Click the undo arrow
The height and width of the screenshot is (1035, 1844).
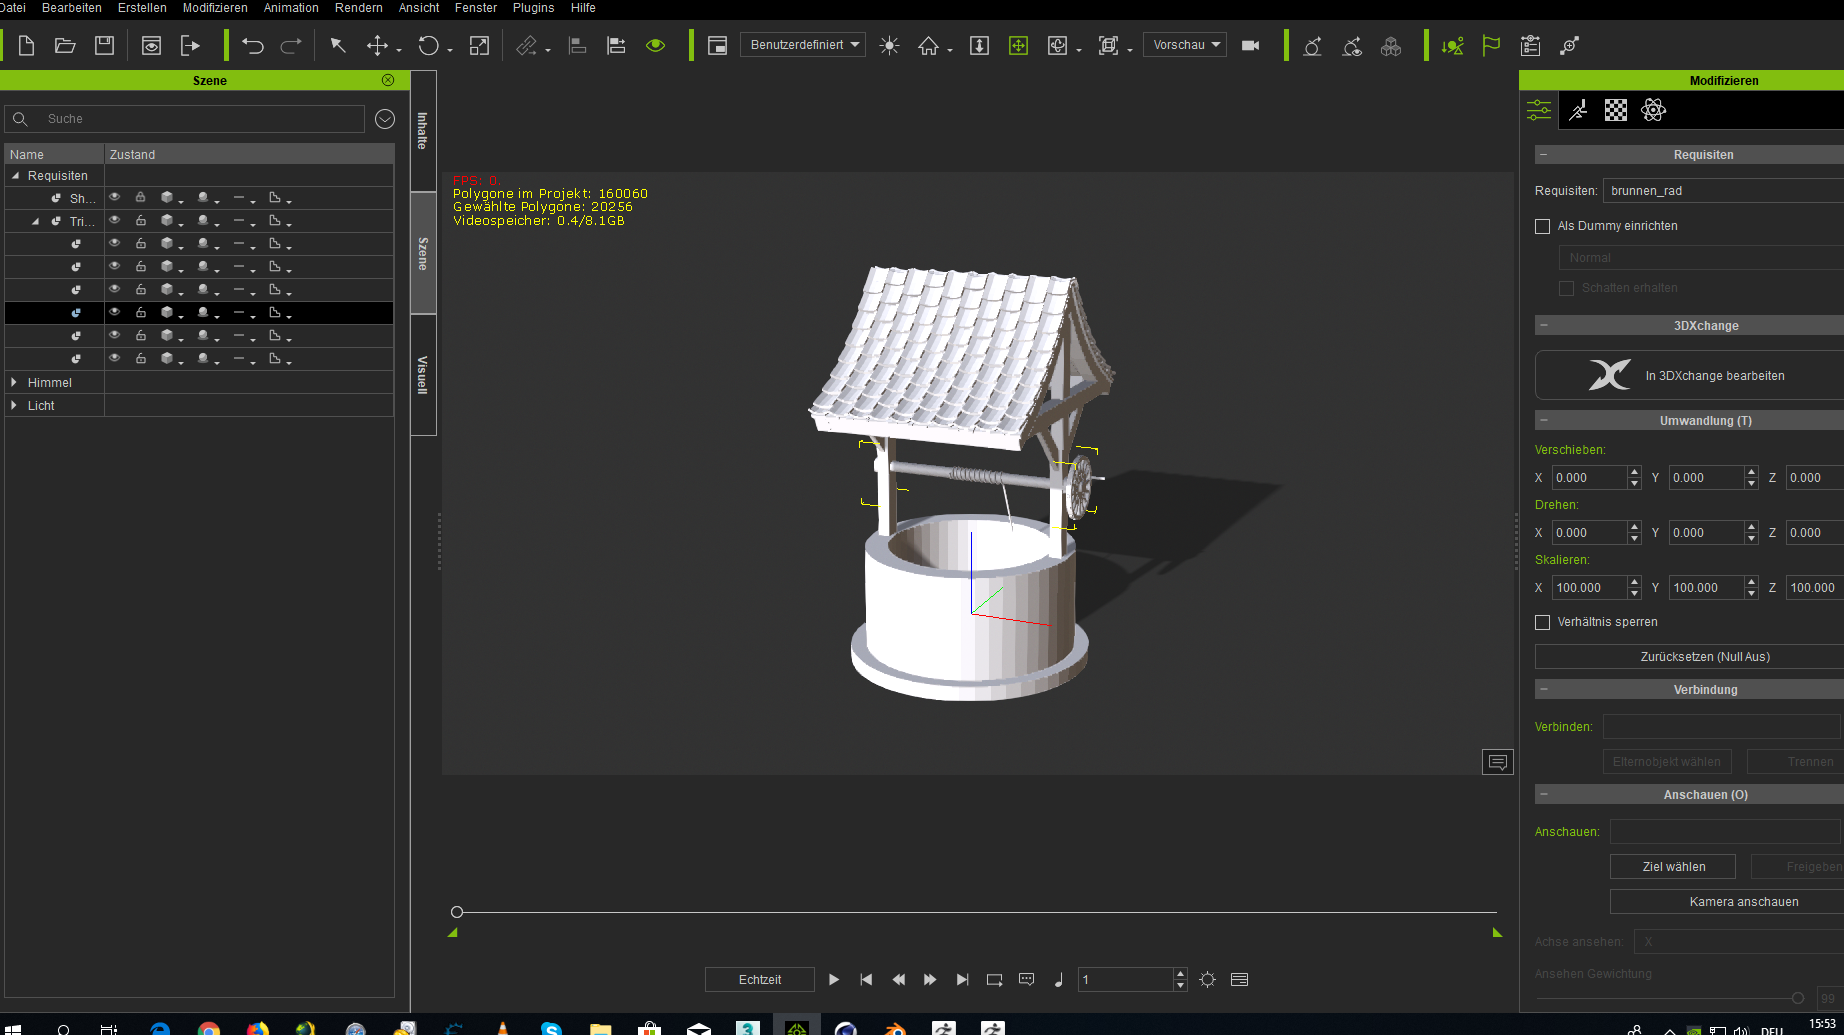pyautogui.click(x=253, y=45)
